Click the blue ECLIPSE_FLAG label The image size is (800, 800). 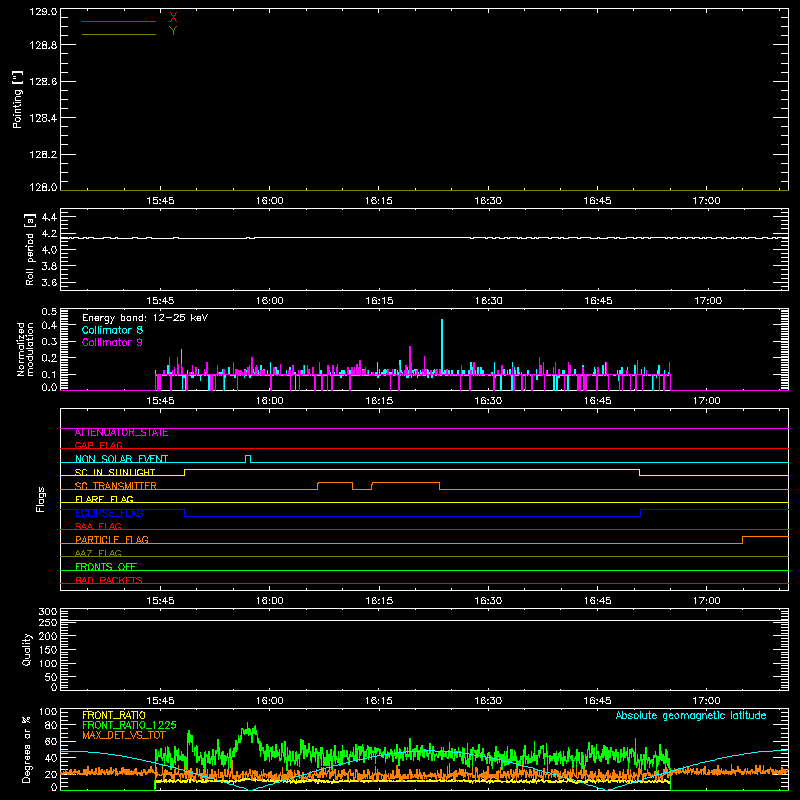pyautogui.click(x=109, y=513)
